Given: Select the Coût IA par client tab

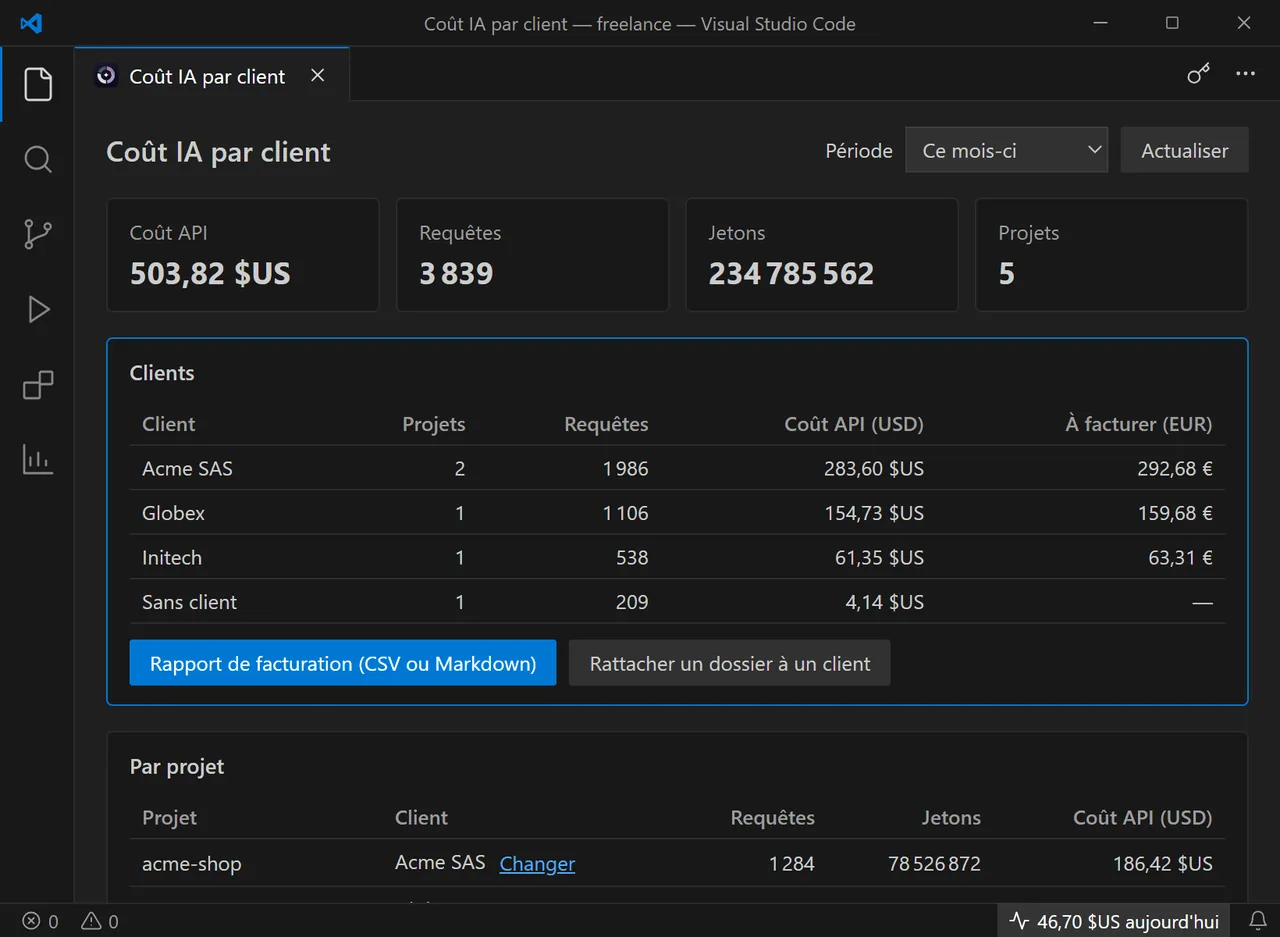Looking at the screenshot, I should [212, 76].
